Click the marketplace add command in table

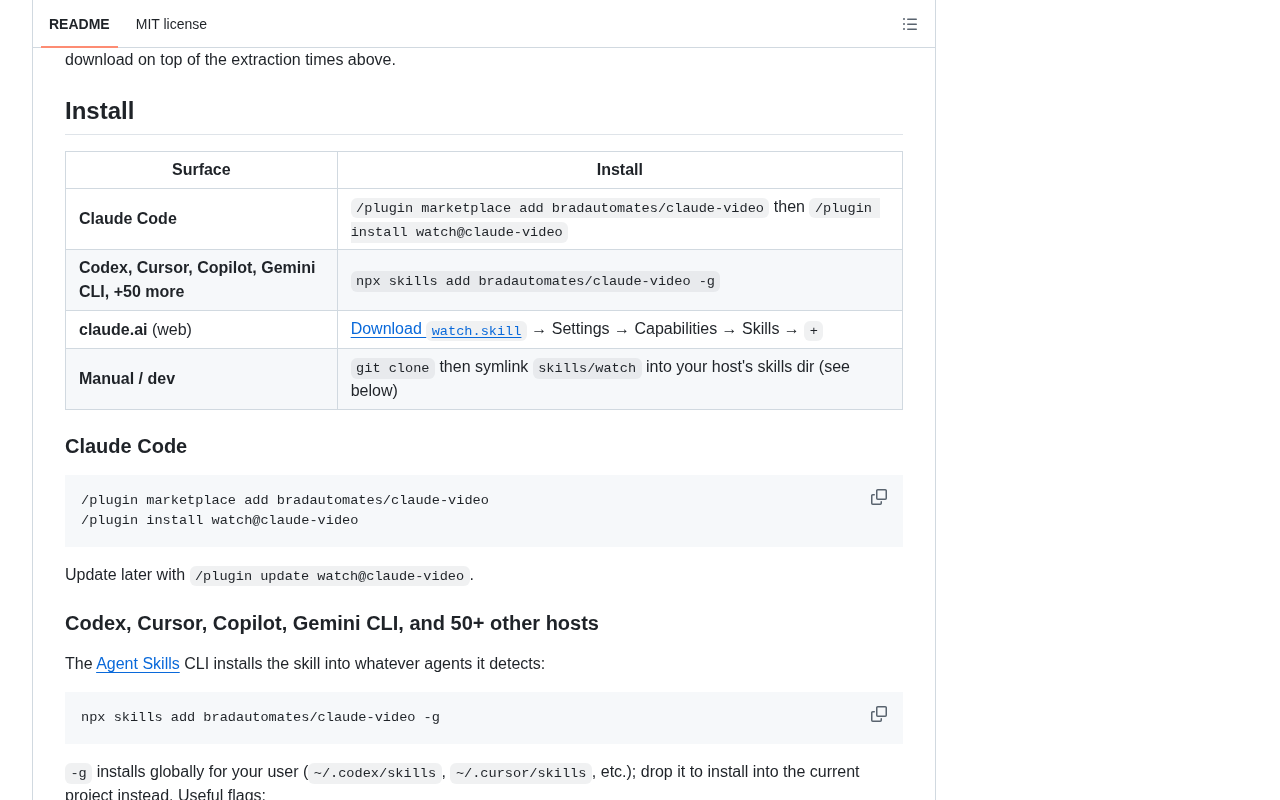click(x=560, y=208)
